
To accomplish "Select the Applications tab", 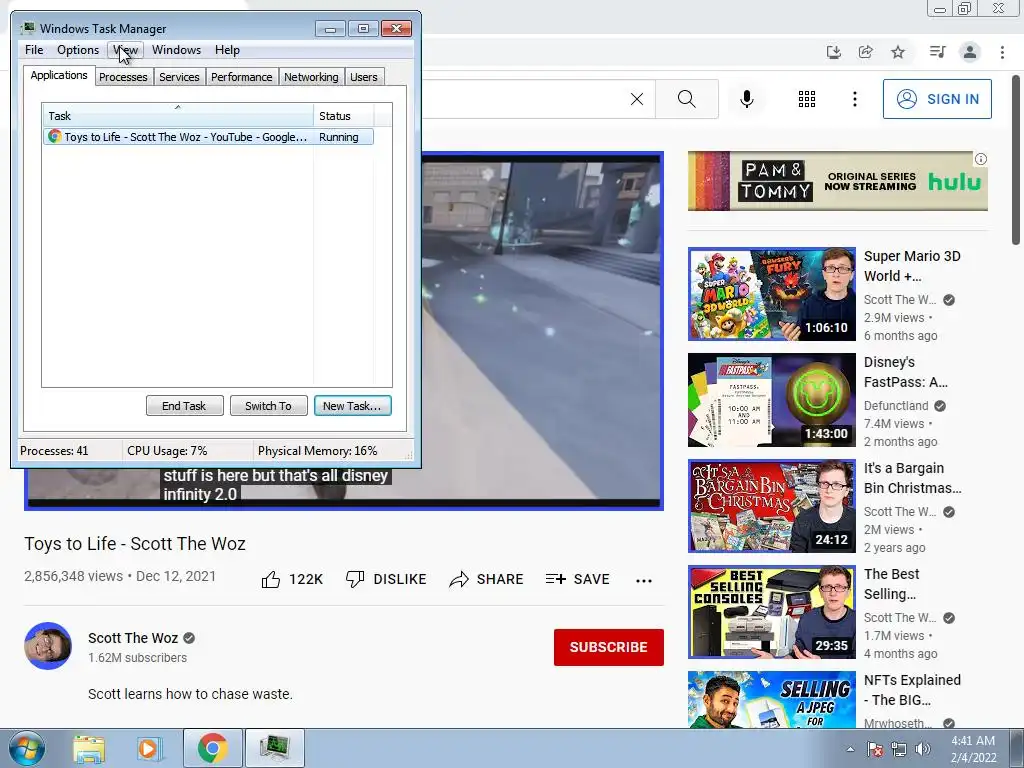I will point(59,75).
